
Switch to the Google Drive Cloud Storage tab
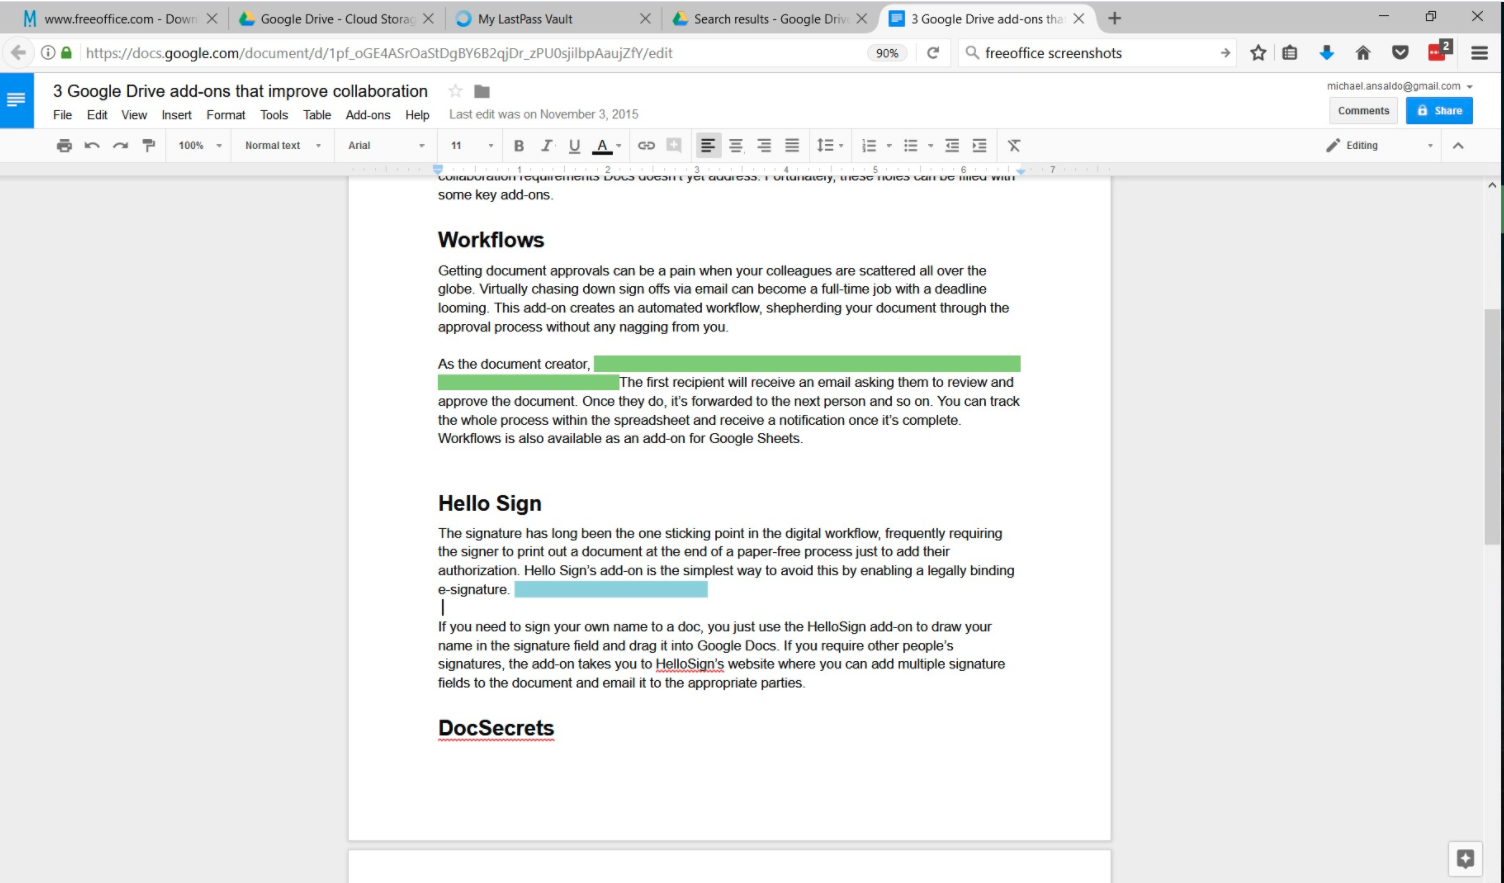(x=336, y=19)
